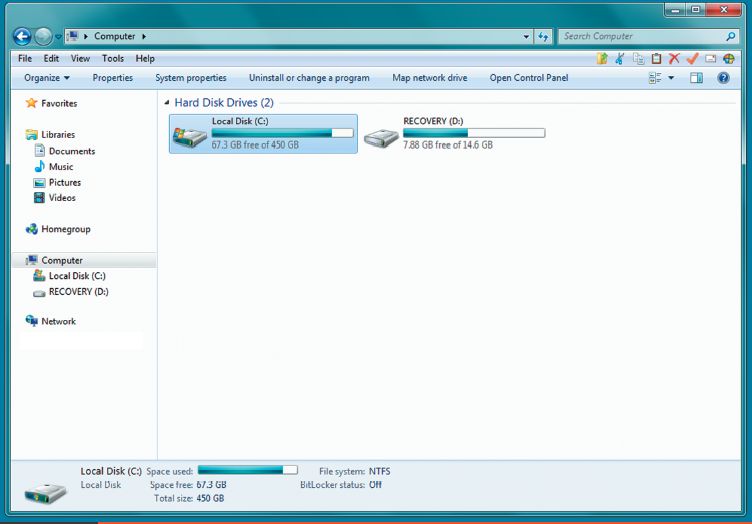Click Uninstall or change a program

[x=309, y=78]
